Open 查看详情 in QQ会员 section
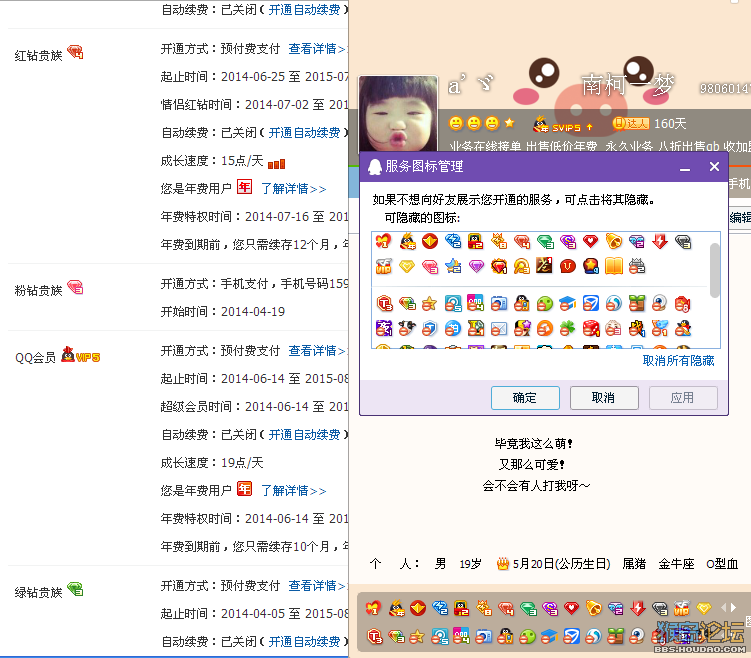 (317, 351)
